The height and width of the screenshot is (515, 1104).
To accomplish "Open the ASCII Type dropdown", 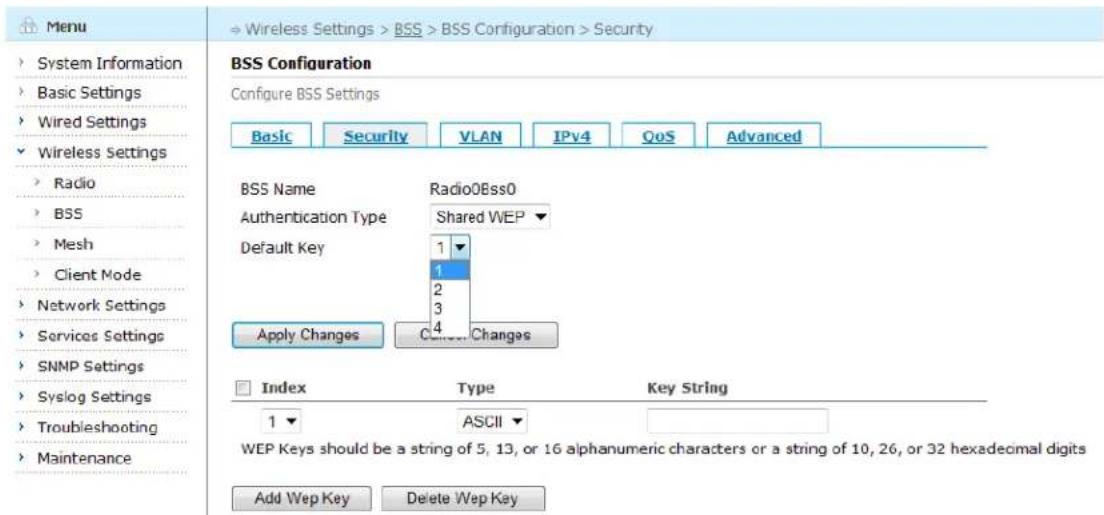I will point(492,423).
